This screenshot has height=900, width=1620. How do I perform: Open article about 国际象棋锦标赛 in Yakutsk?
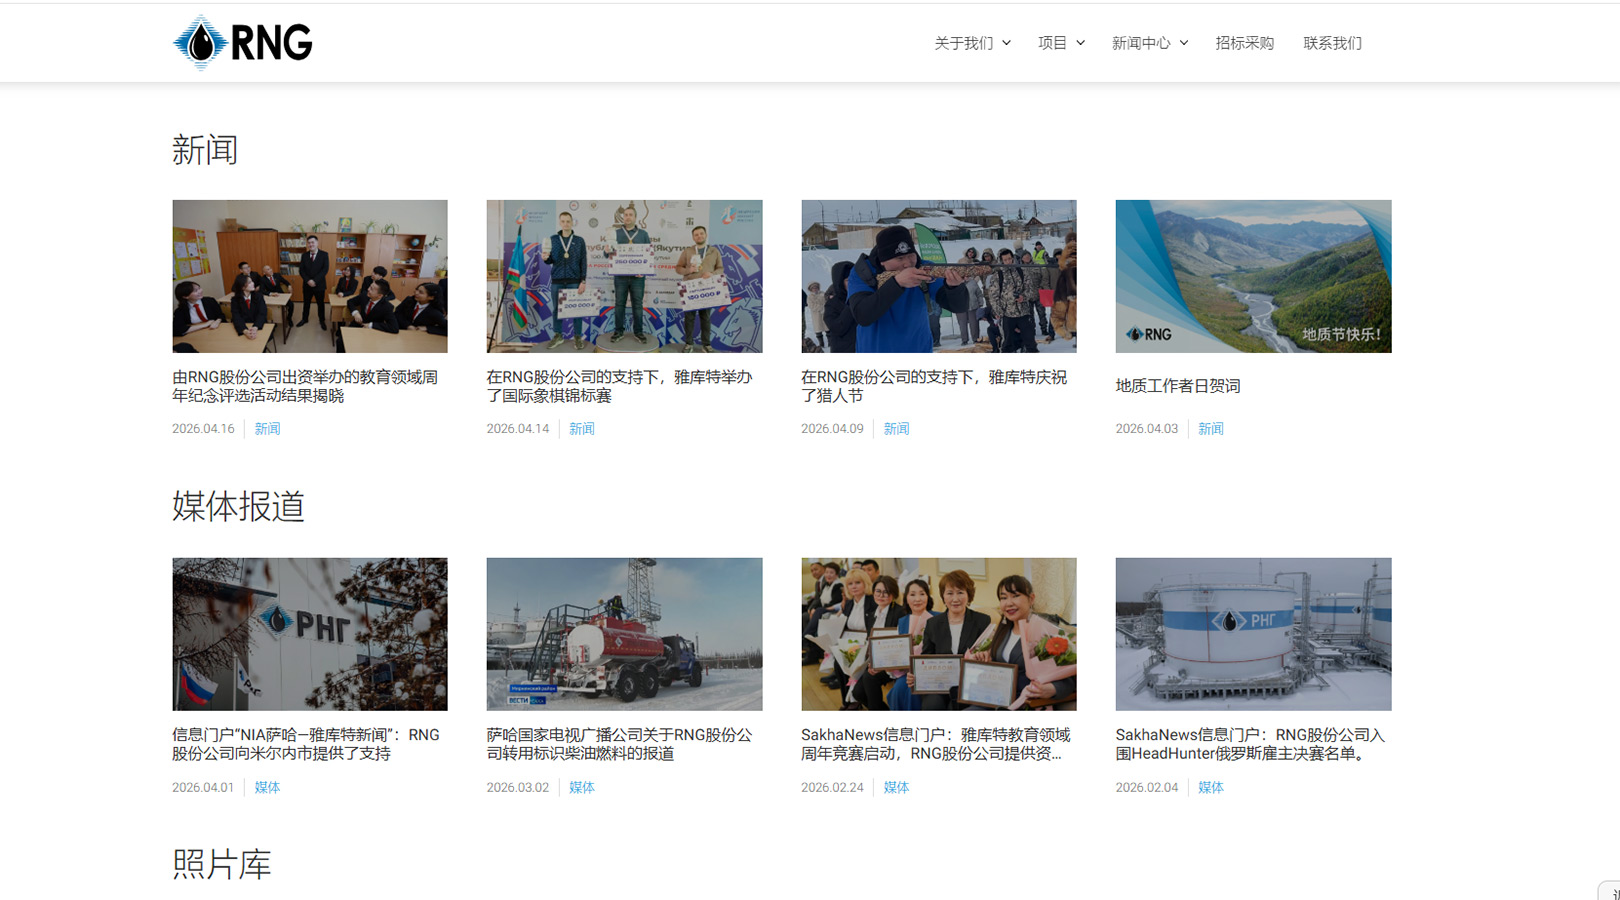619,386
